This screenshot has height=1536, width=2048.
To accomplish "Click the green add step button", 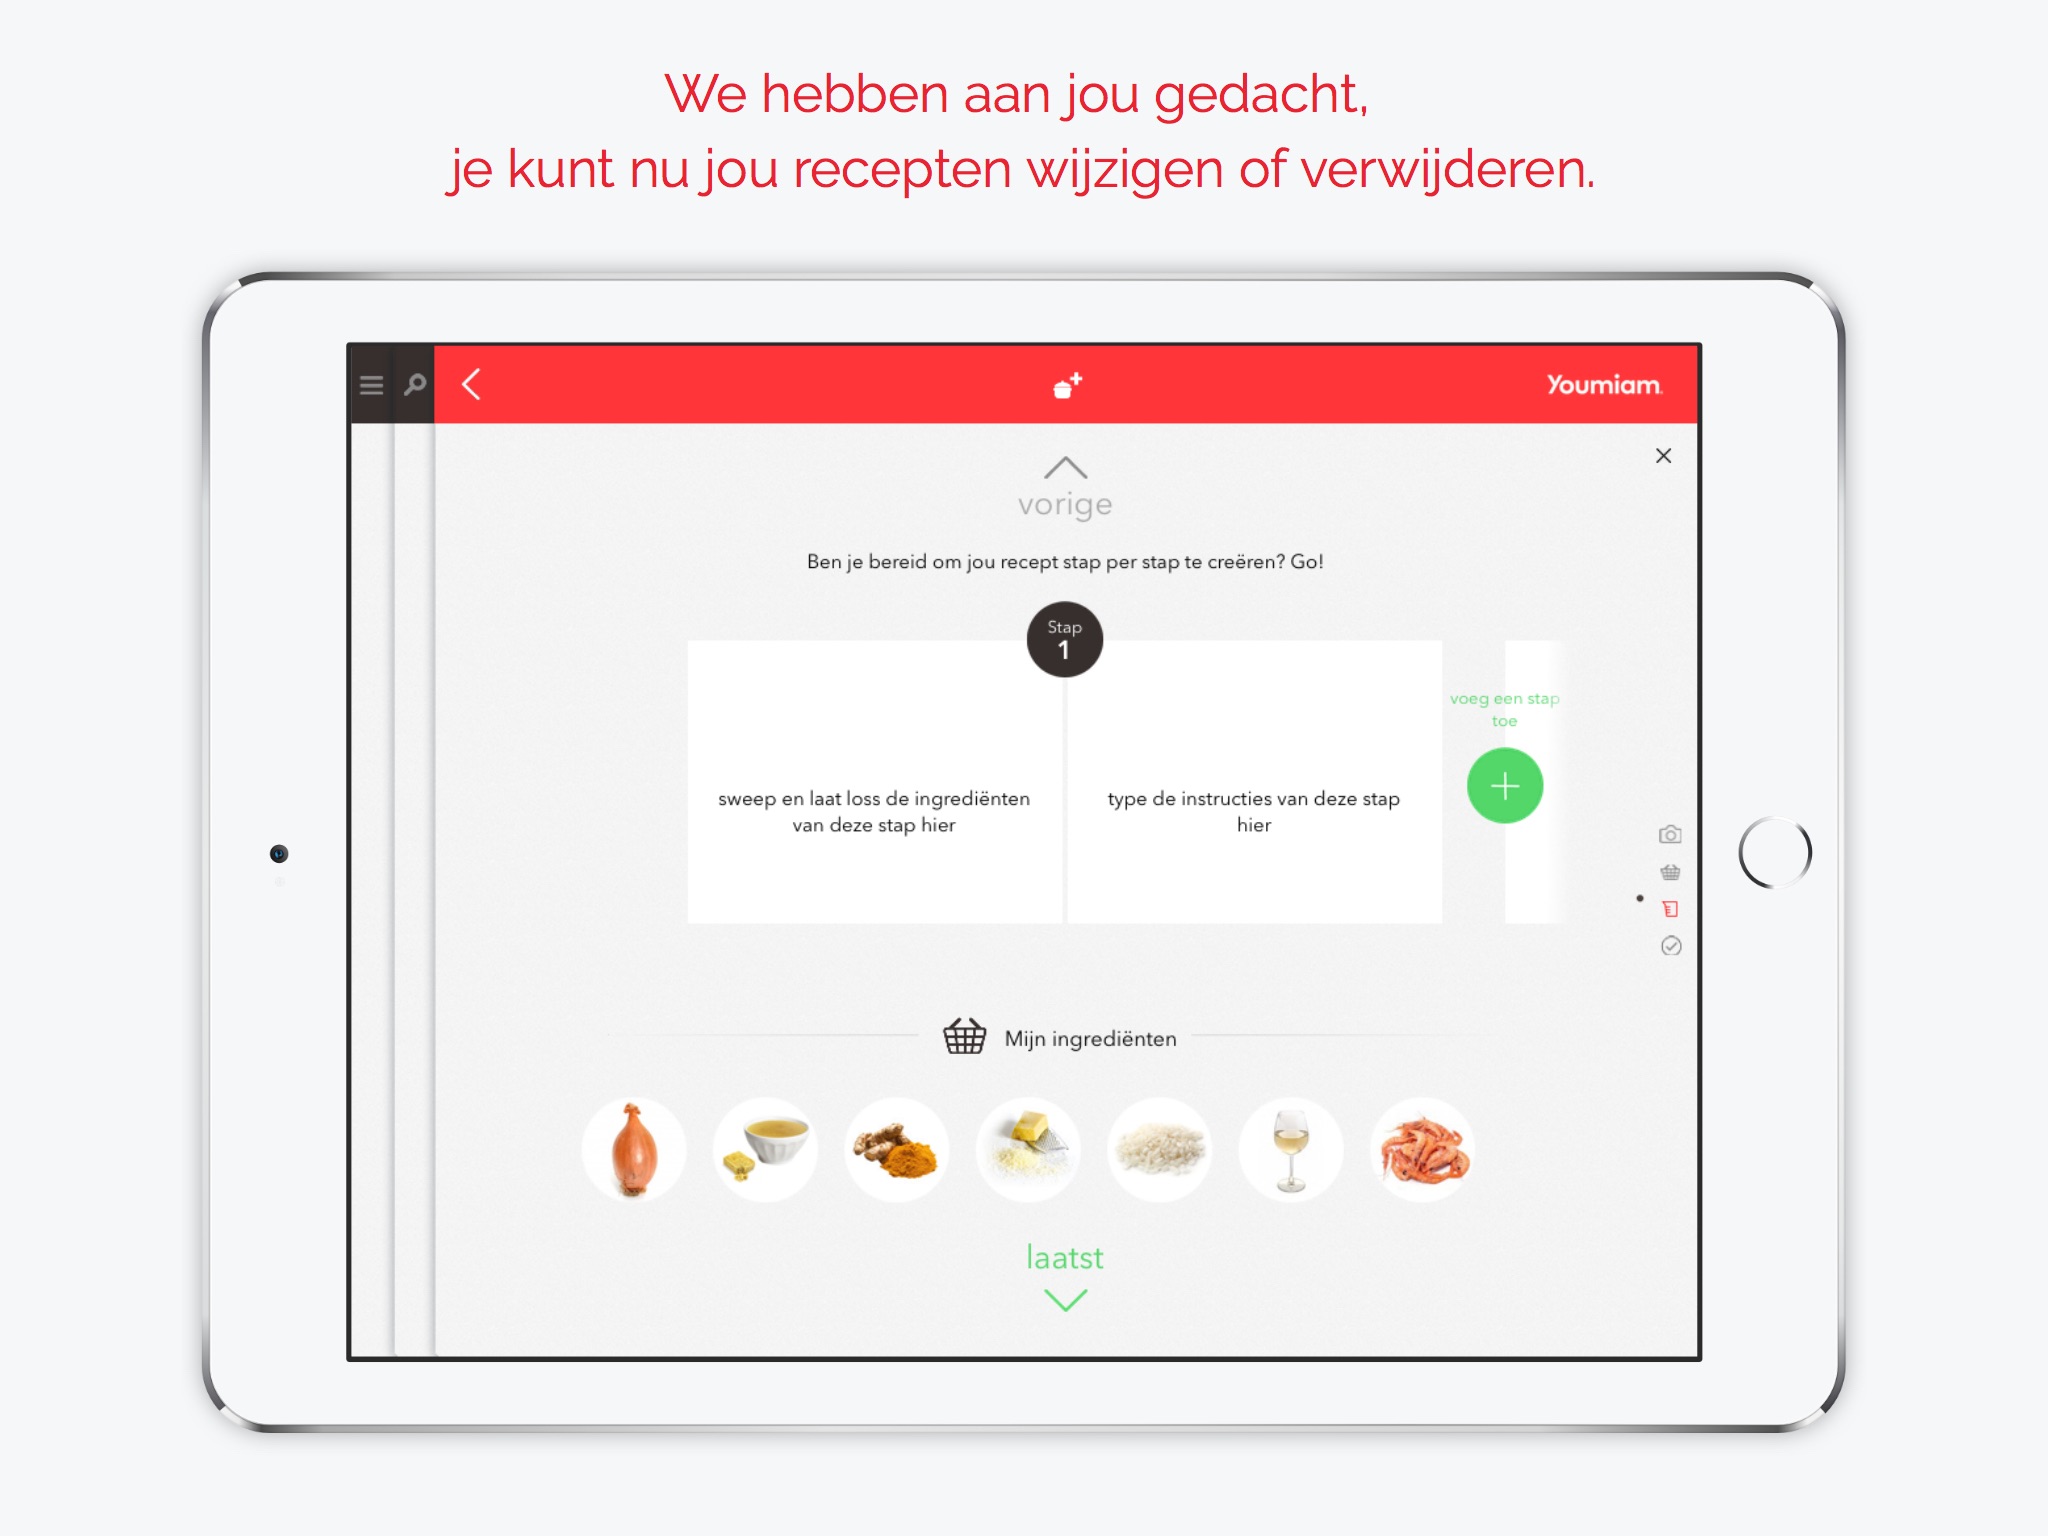I will tap(1503, 786).
